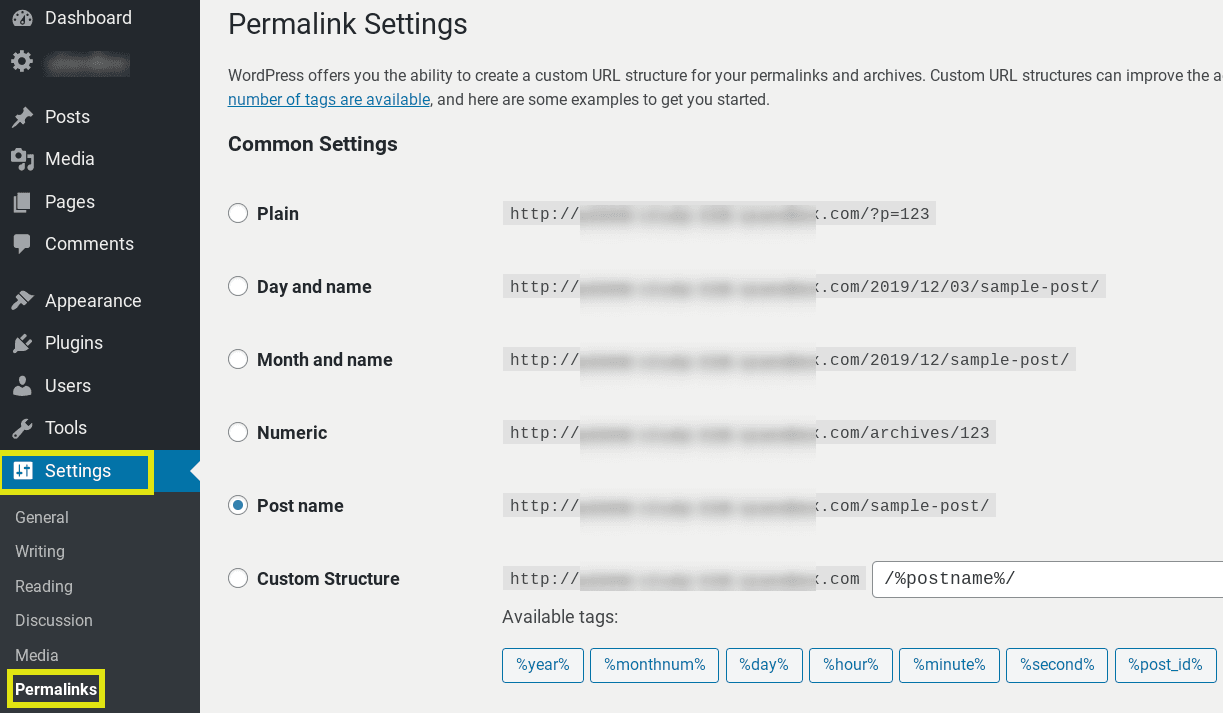This screenshot has width=1223, height=713.
Task: Click the 'Available tags:' label
Action: pos(560,617)
